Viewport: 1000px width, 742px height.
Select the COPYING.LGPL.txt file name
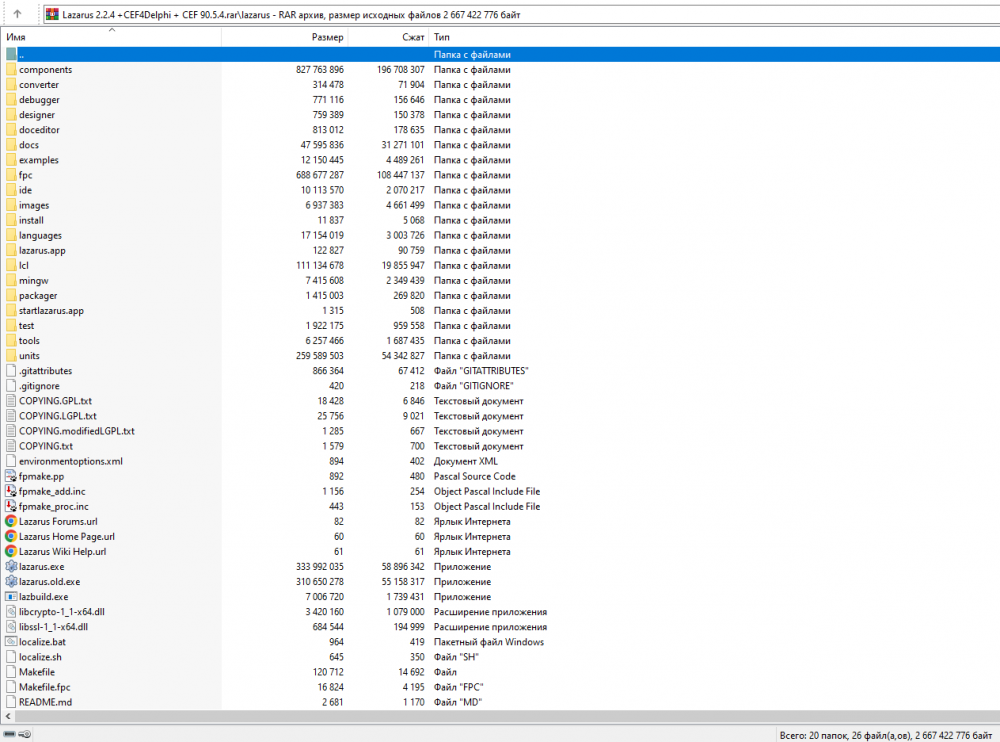[x=57, y=416]
